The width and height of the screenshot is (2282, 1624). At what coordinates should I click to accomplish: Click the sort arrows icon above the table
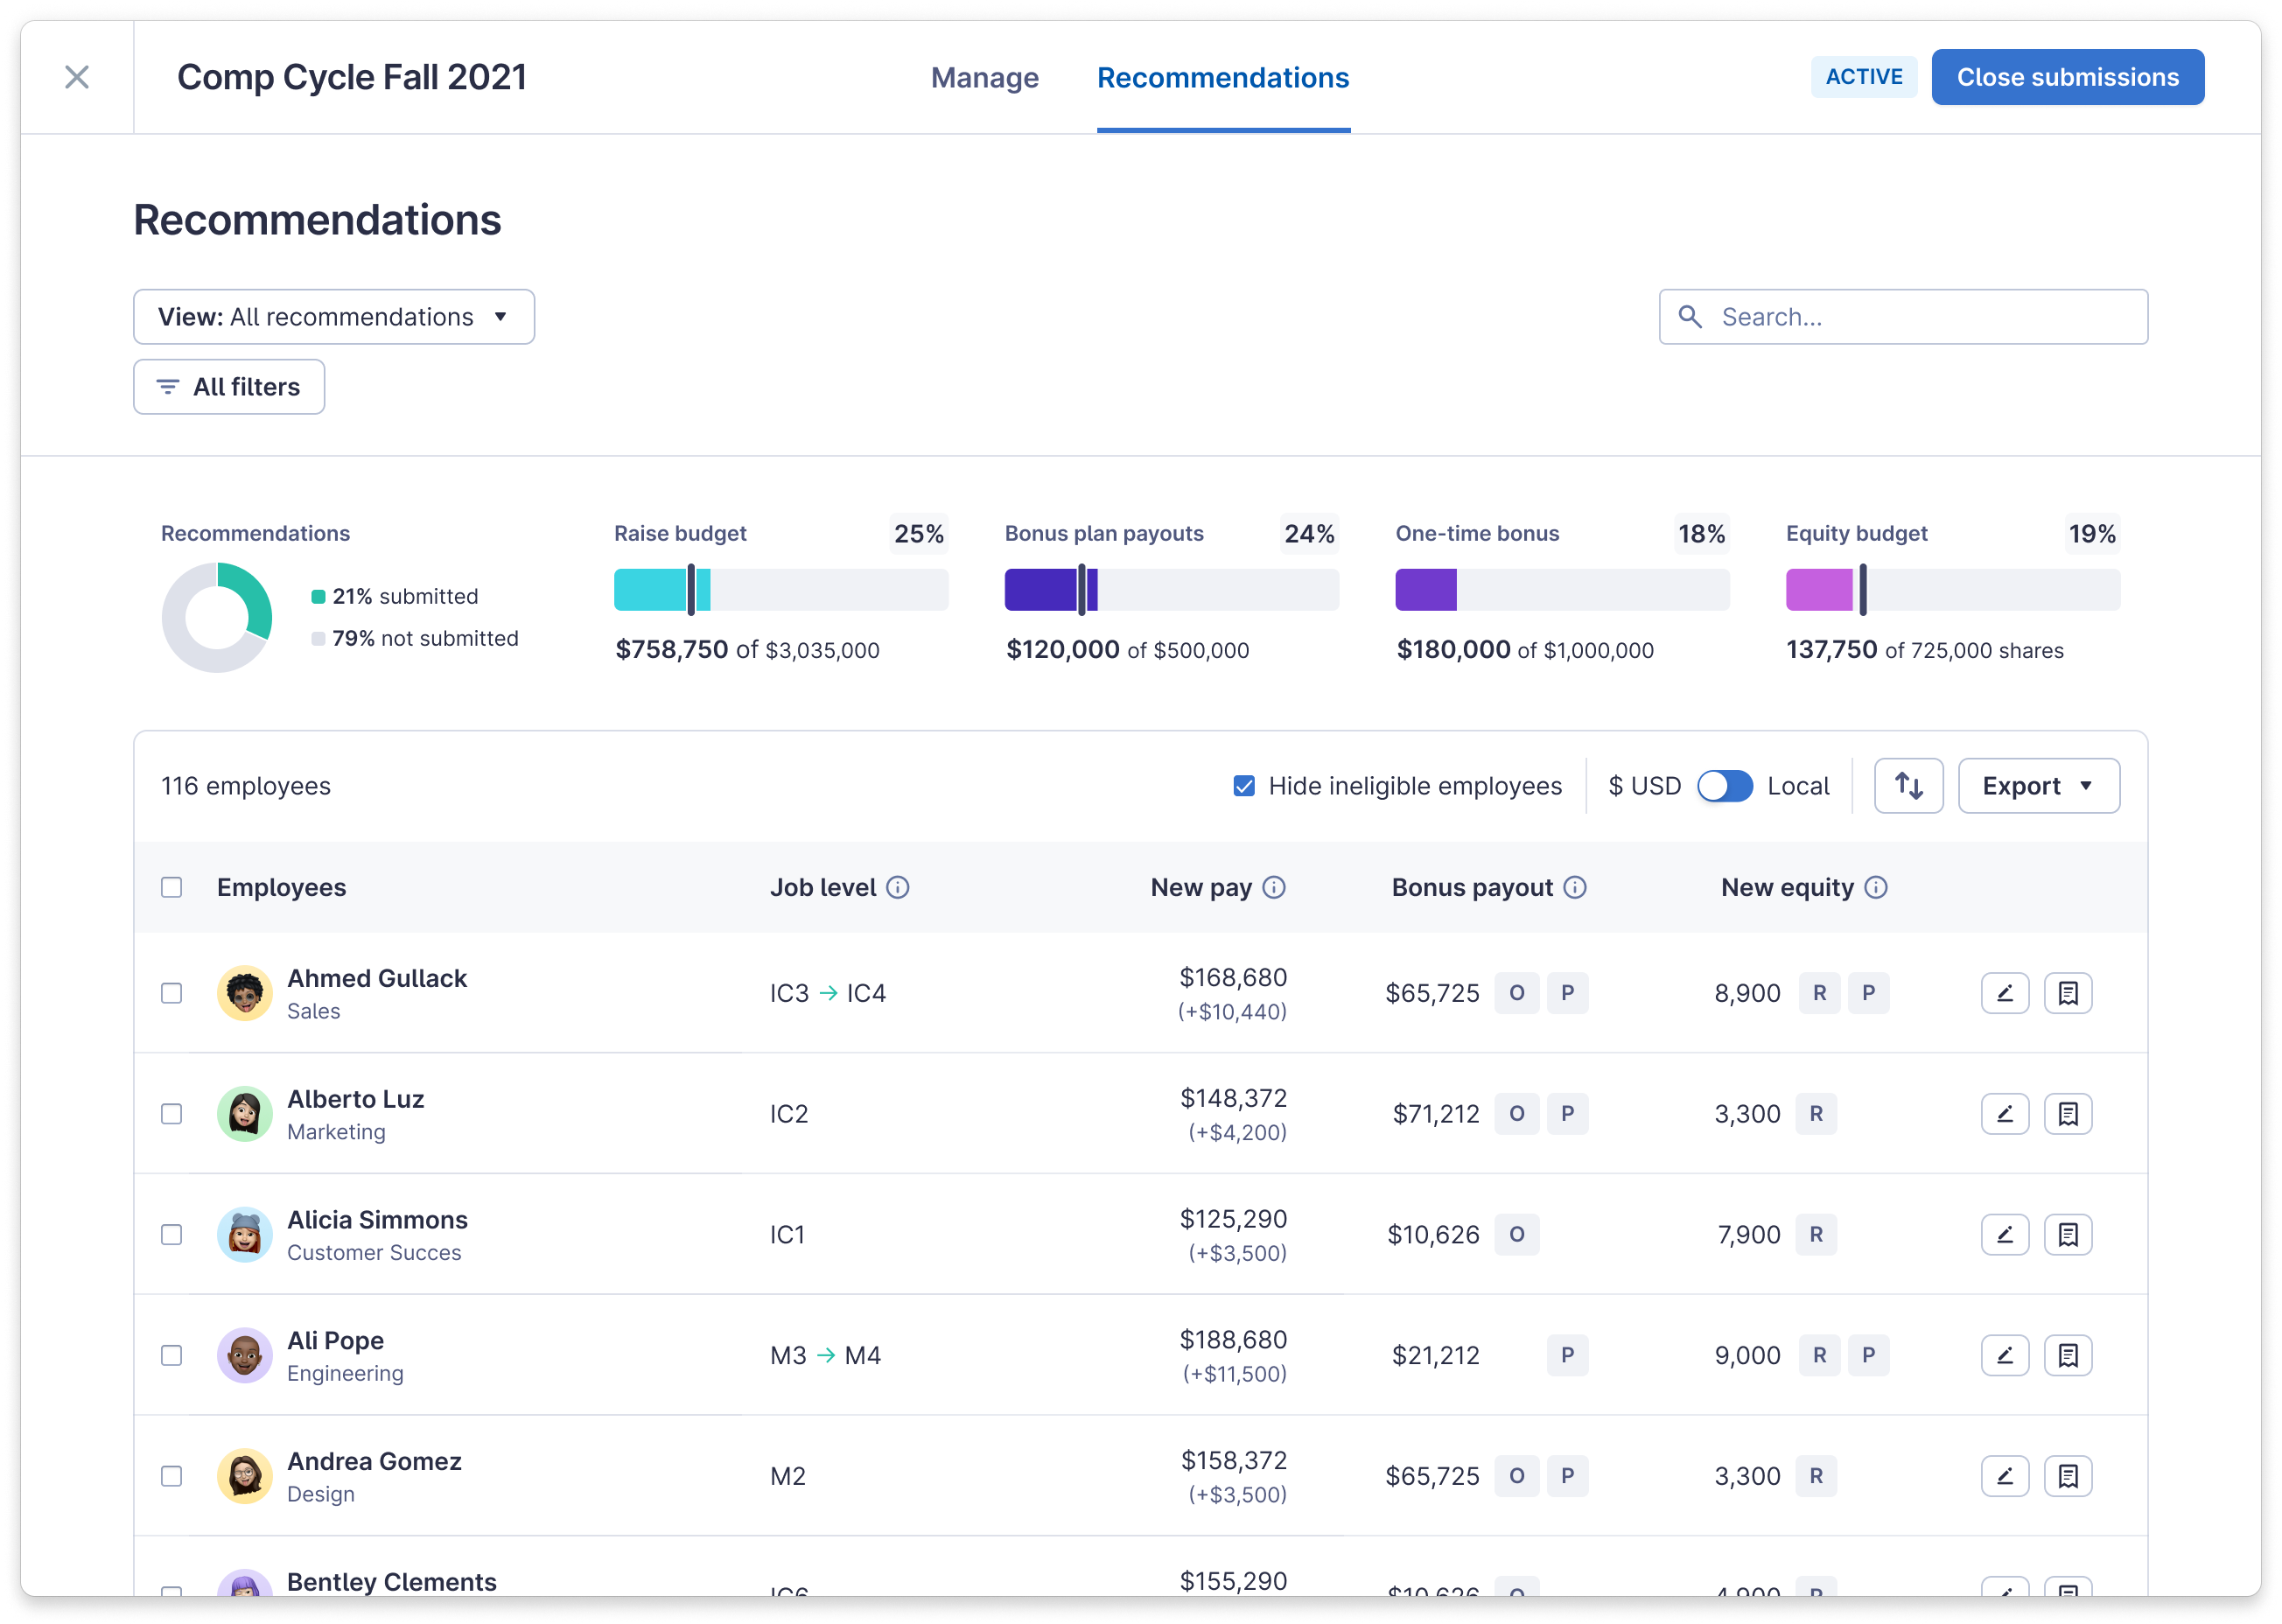click(1908, 786)
